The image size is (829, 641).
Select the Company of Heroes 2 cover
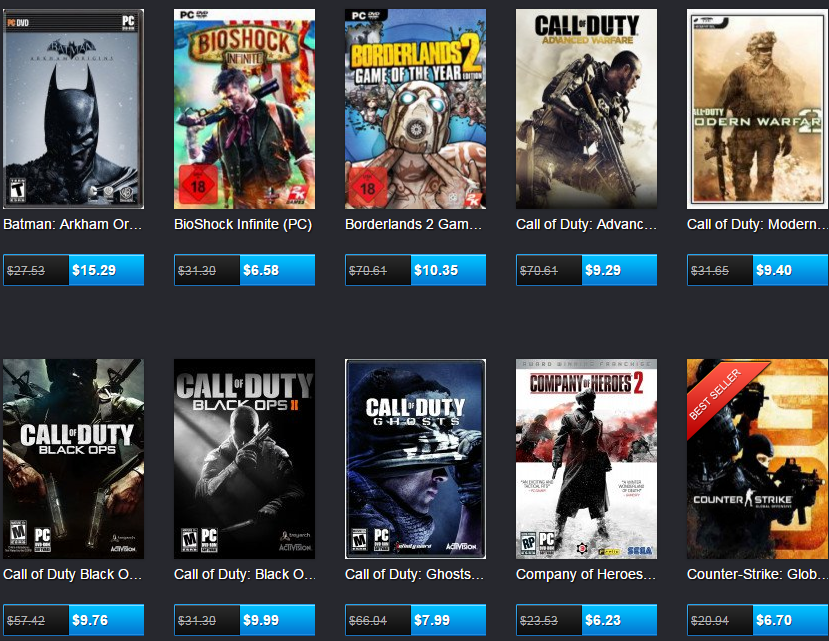[x=586, y=459]
